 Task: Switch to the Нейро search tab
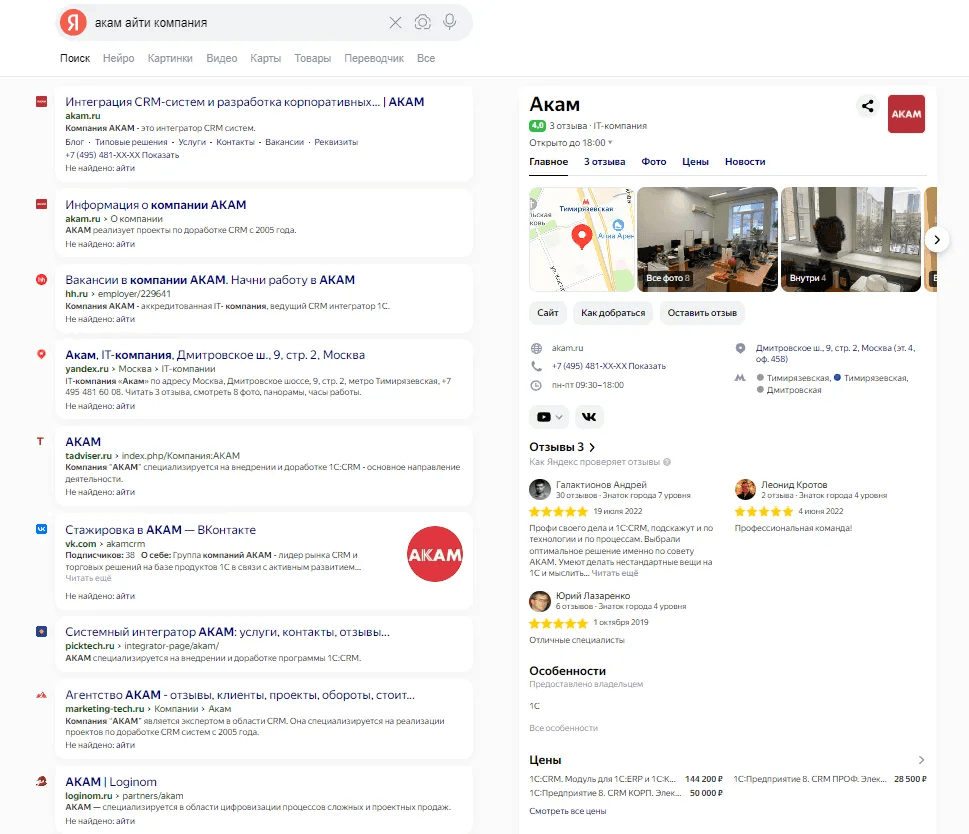click(x=119, y=58)
